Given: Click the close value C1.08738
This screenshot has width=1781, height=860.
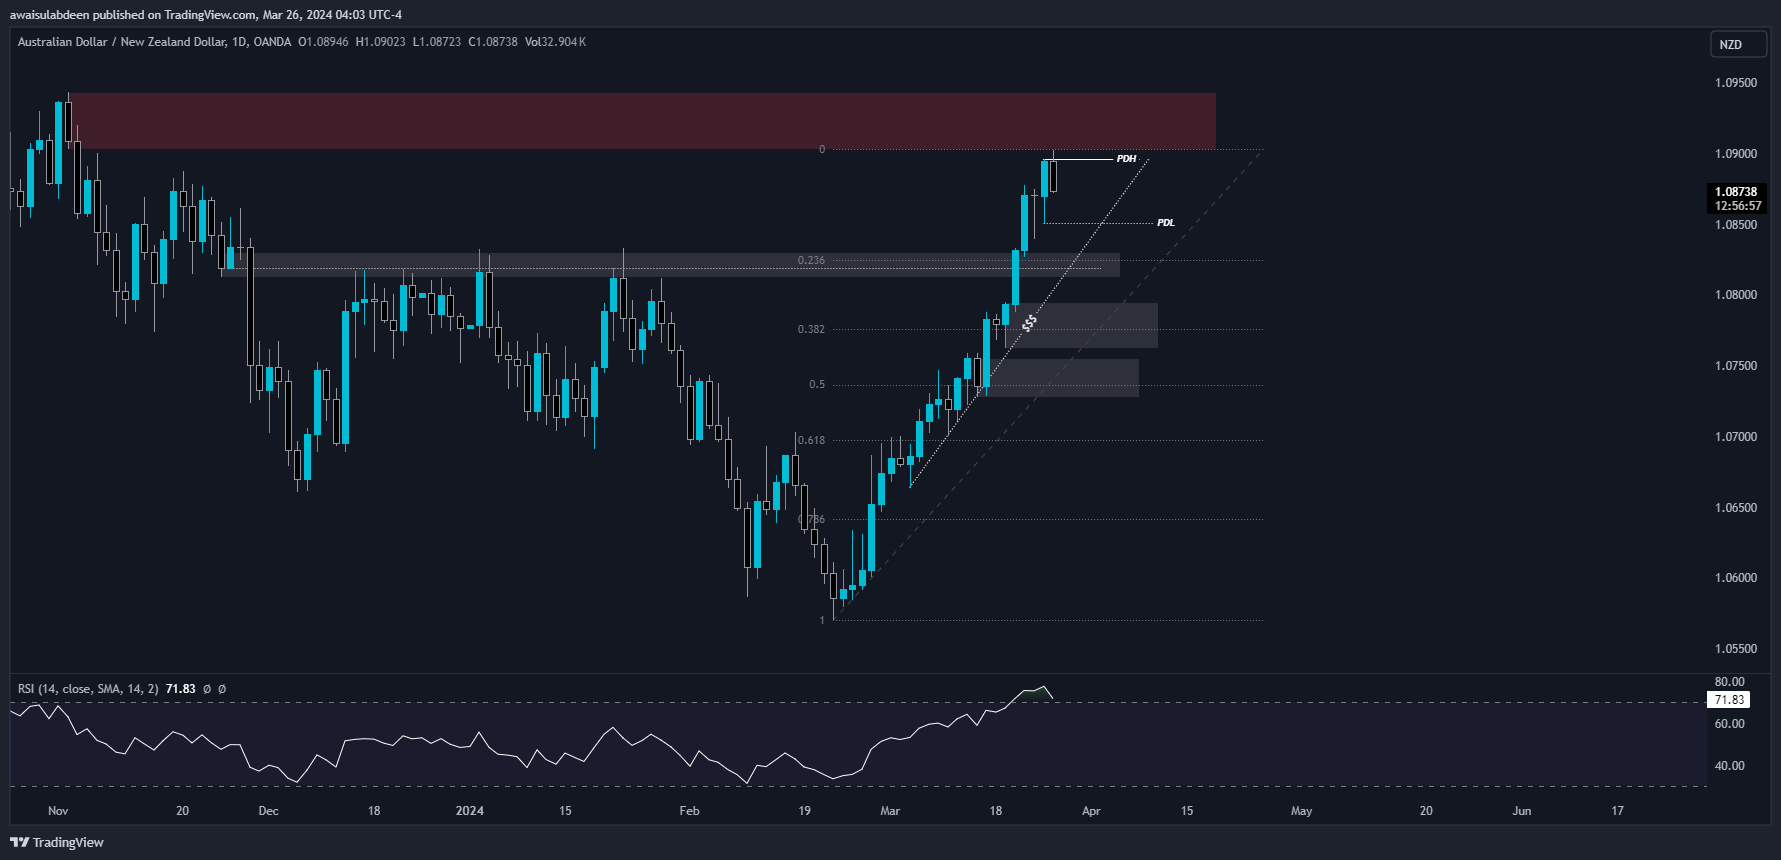Looking at the screenshot, I should point(493,42).
